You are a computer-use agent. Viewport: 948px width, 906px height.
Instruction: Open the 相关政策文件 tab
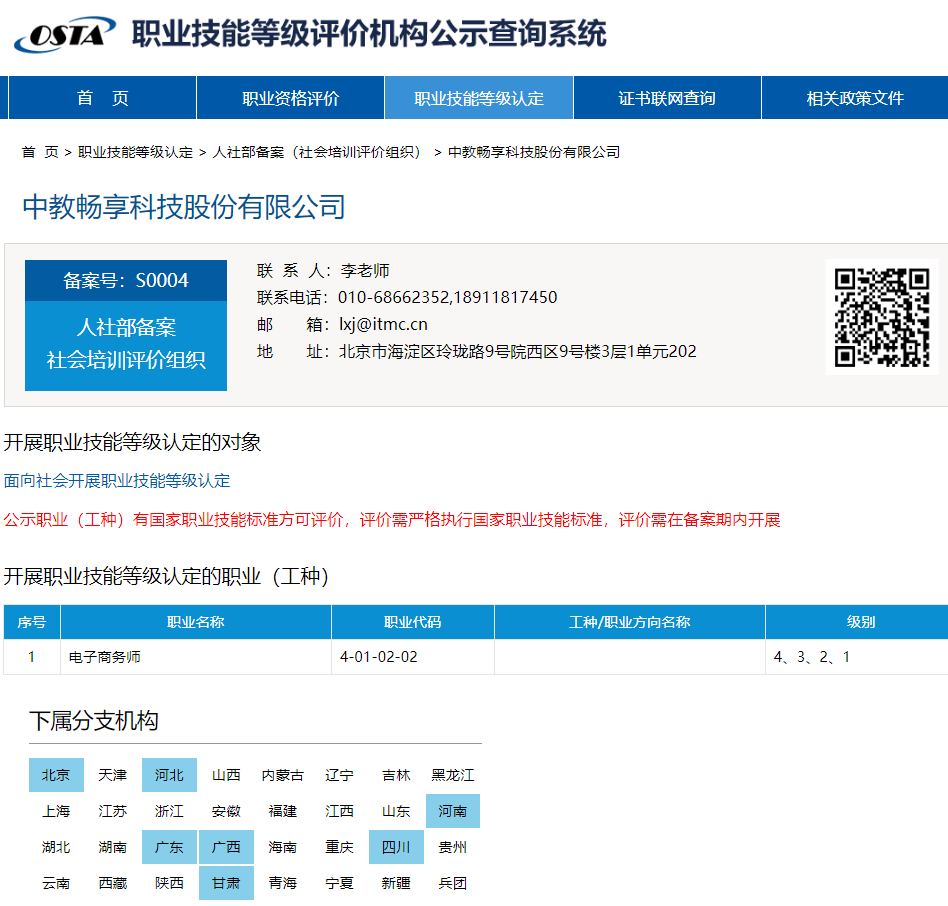[x=855, y=98]
